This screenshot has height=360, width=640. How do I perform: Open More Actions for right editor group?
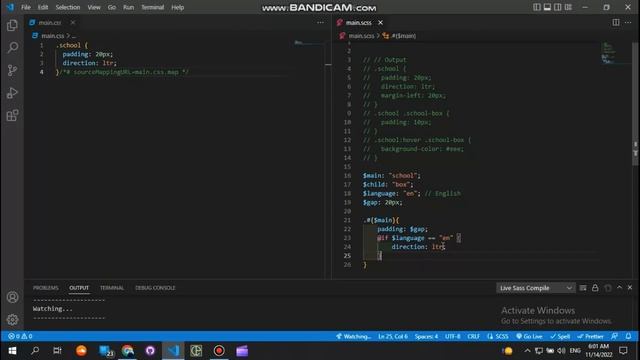pyautogui.click(x=628, y=22)
